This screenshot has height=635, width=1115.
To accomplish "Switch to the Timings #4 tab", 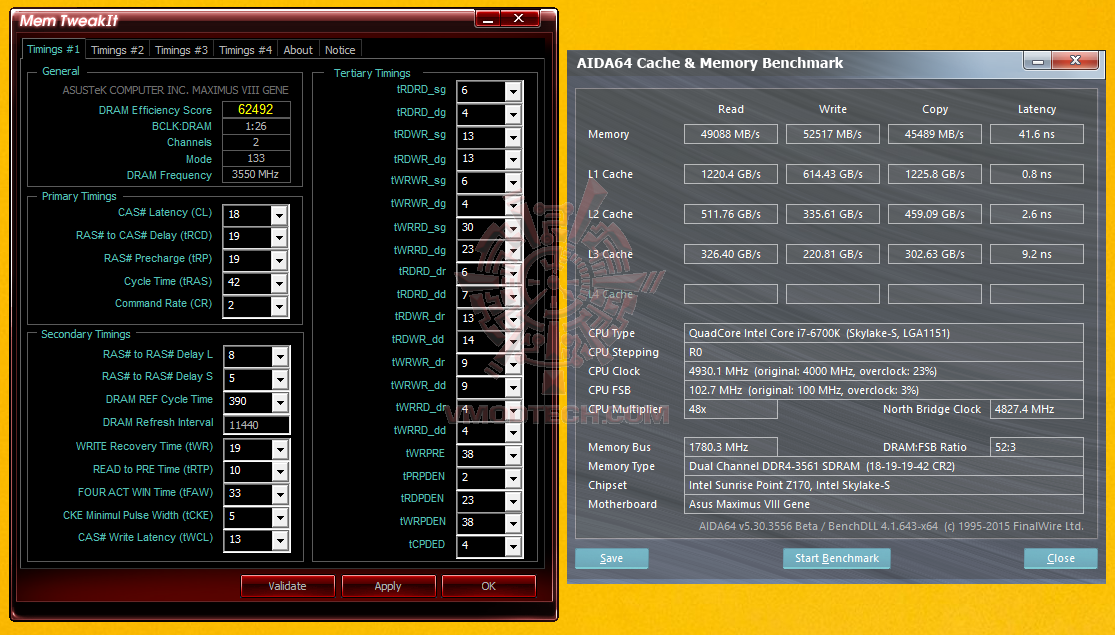I will tap(245, 50).
